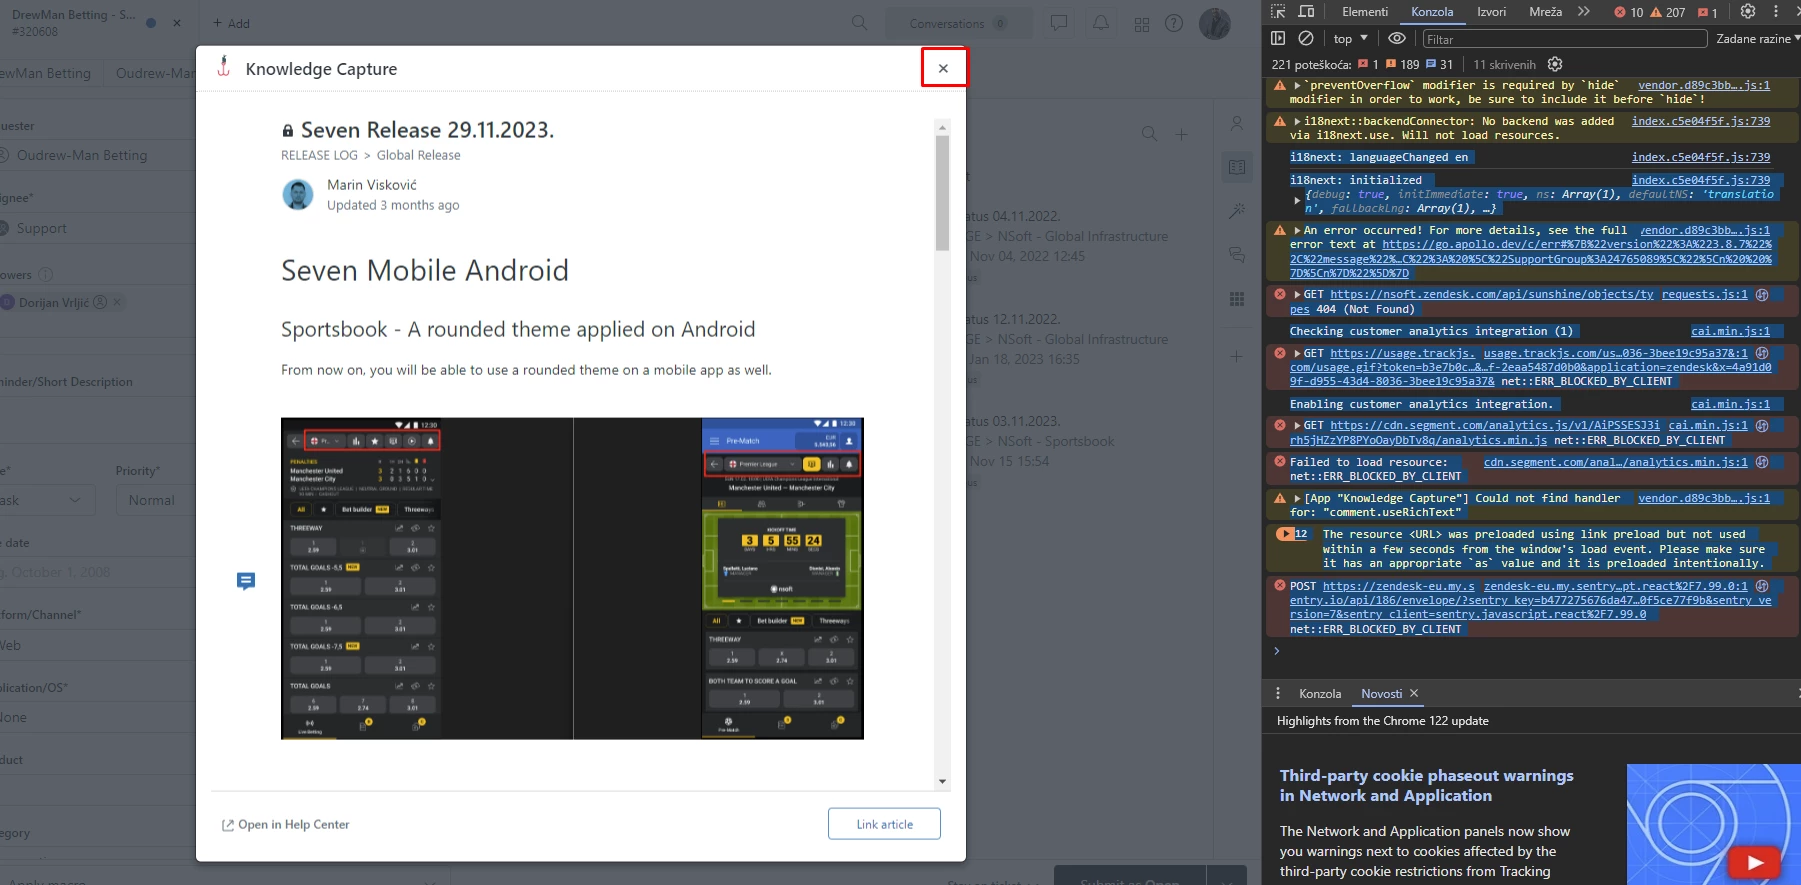Click the search icon in the knowledge panel
This screenshot has height=885, width=1801.
pos(1149,134)
